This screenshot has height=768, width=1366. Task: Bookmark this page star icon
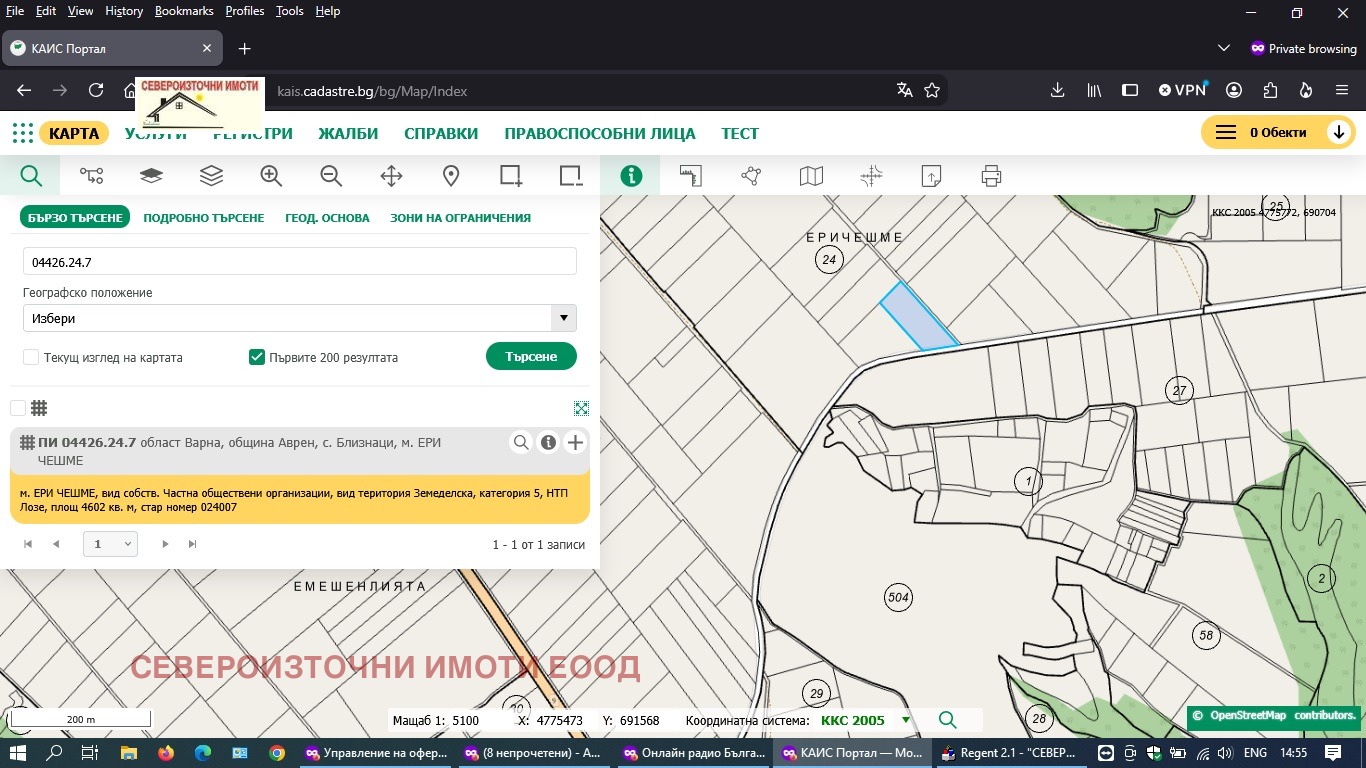(x=932, y=90)
